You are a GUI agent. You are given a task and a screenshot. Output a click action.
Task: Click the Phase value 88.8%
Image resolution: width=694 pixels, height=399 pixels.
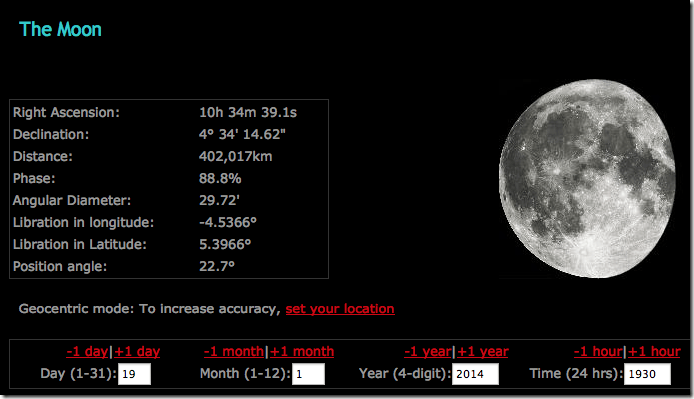coord(220,178)
